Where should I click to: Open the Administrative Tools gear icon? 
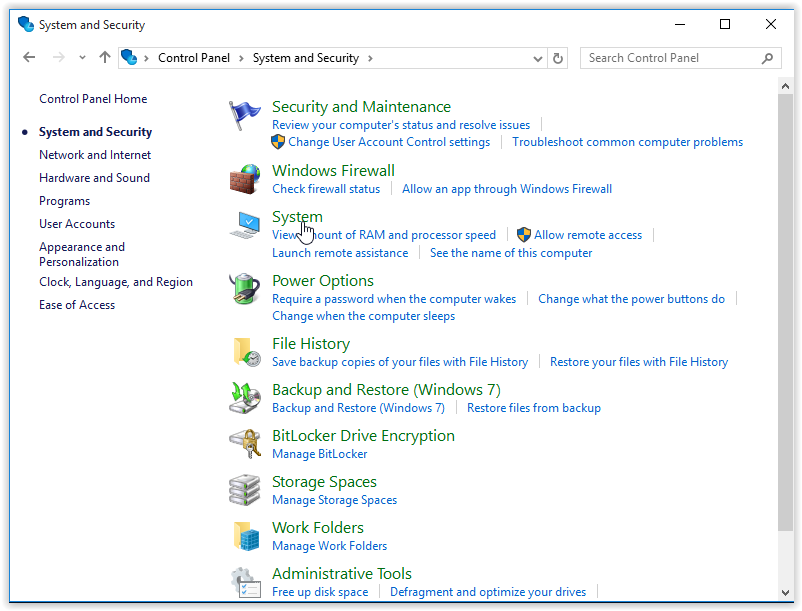(x=246, y=582)
